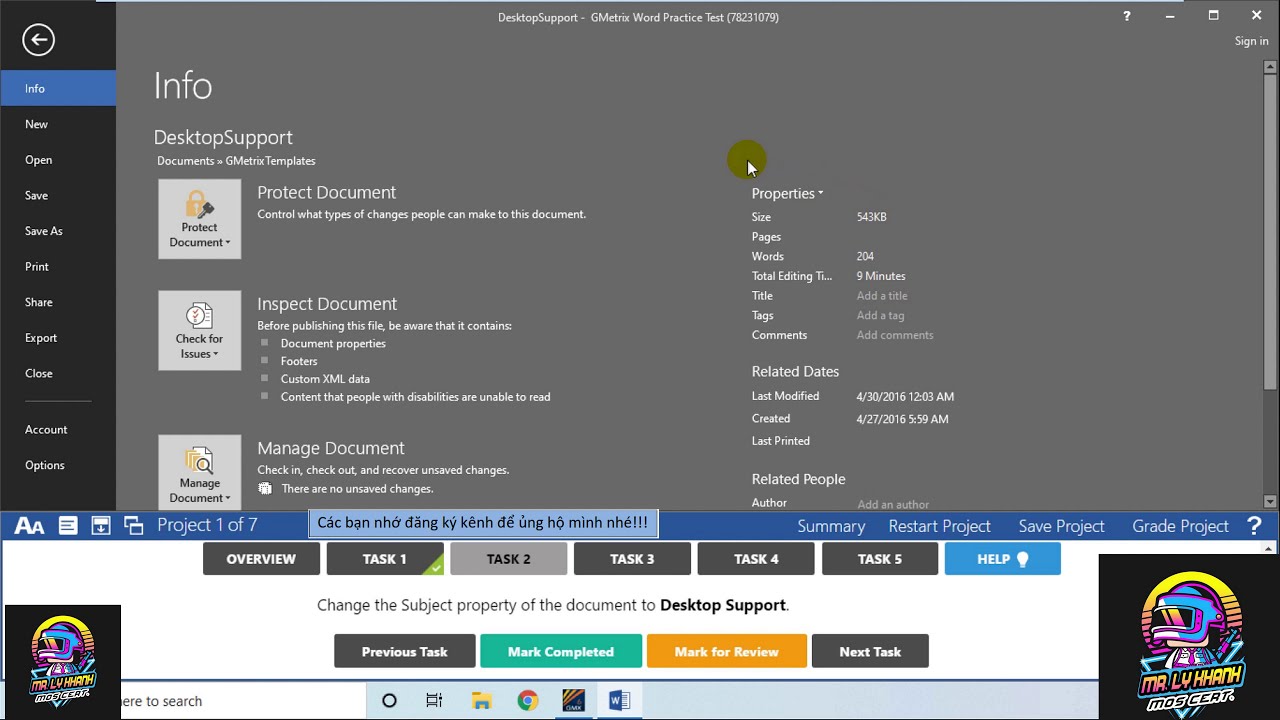Click the blue HELP lightbulb button
Viewport: 1280px width, 720px height.
click(x=1003, y=559)
